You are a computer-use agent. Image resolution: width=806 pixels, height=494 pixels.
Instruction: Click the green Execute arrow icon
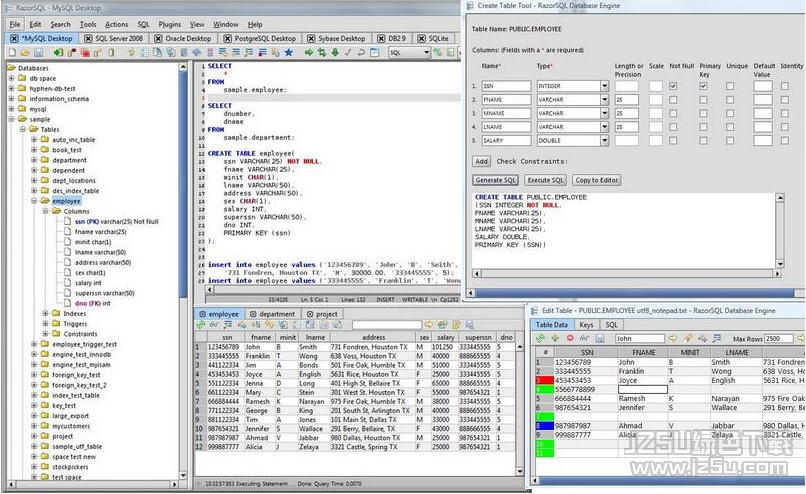tap(308, 52)
